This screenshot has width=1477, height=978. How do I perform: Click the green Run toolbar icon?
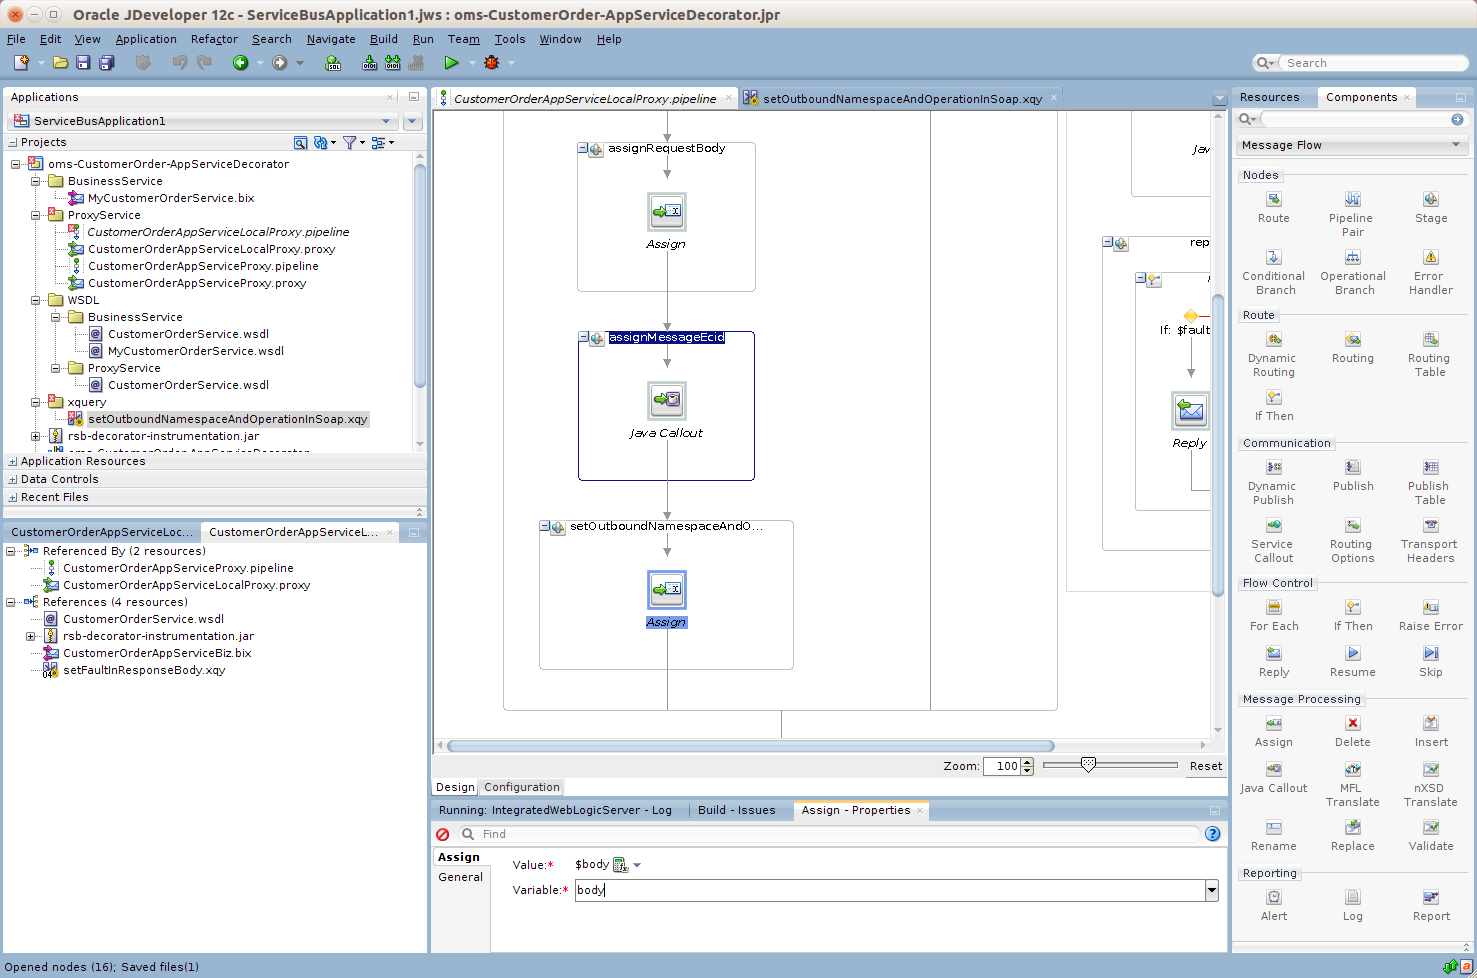pyautogui.click(x=451, y=63)
